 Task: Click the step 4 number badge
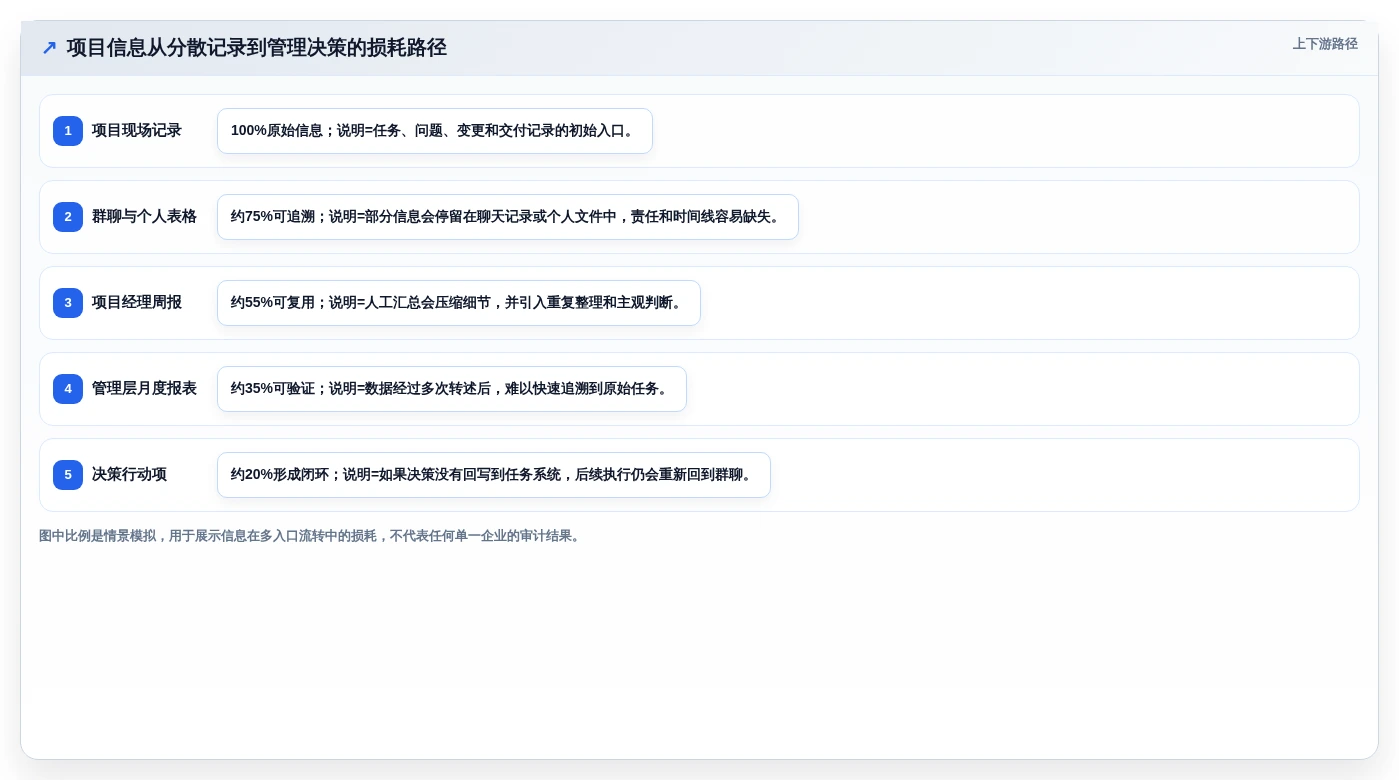68,389
